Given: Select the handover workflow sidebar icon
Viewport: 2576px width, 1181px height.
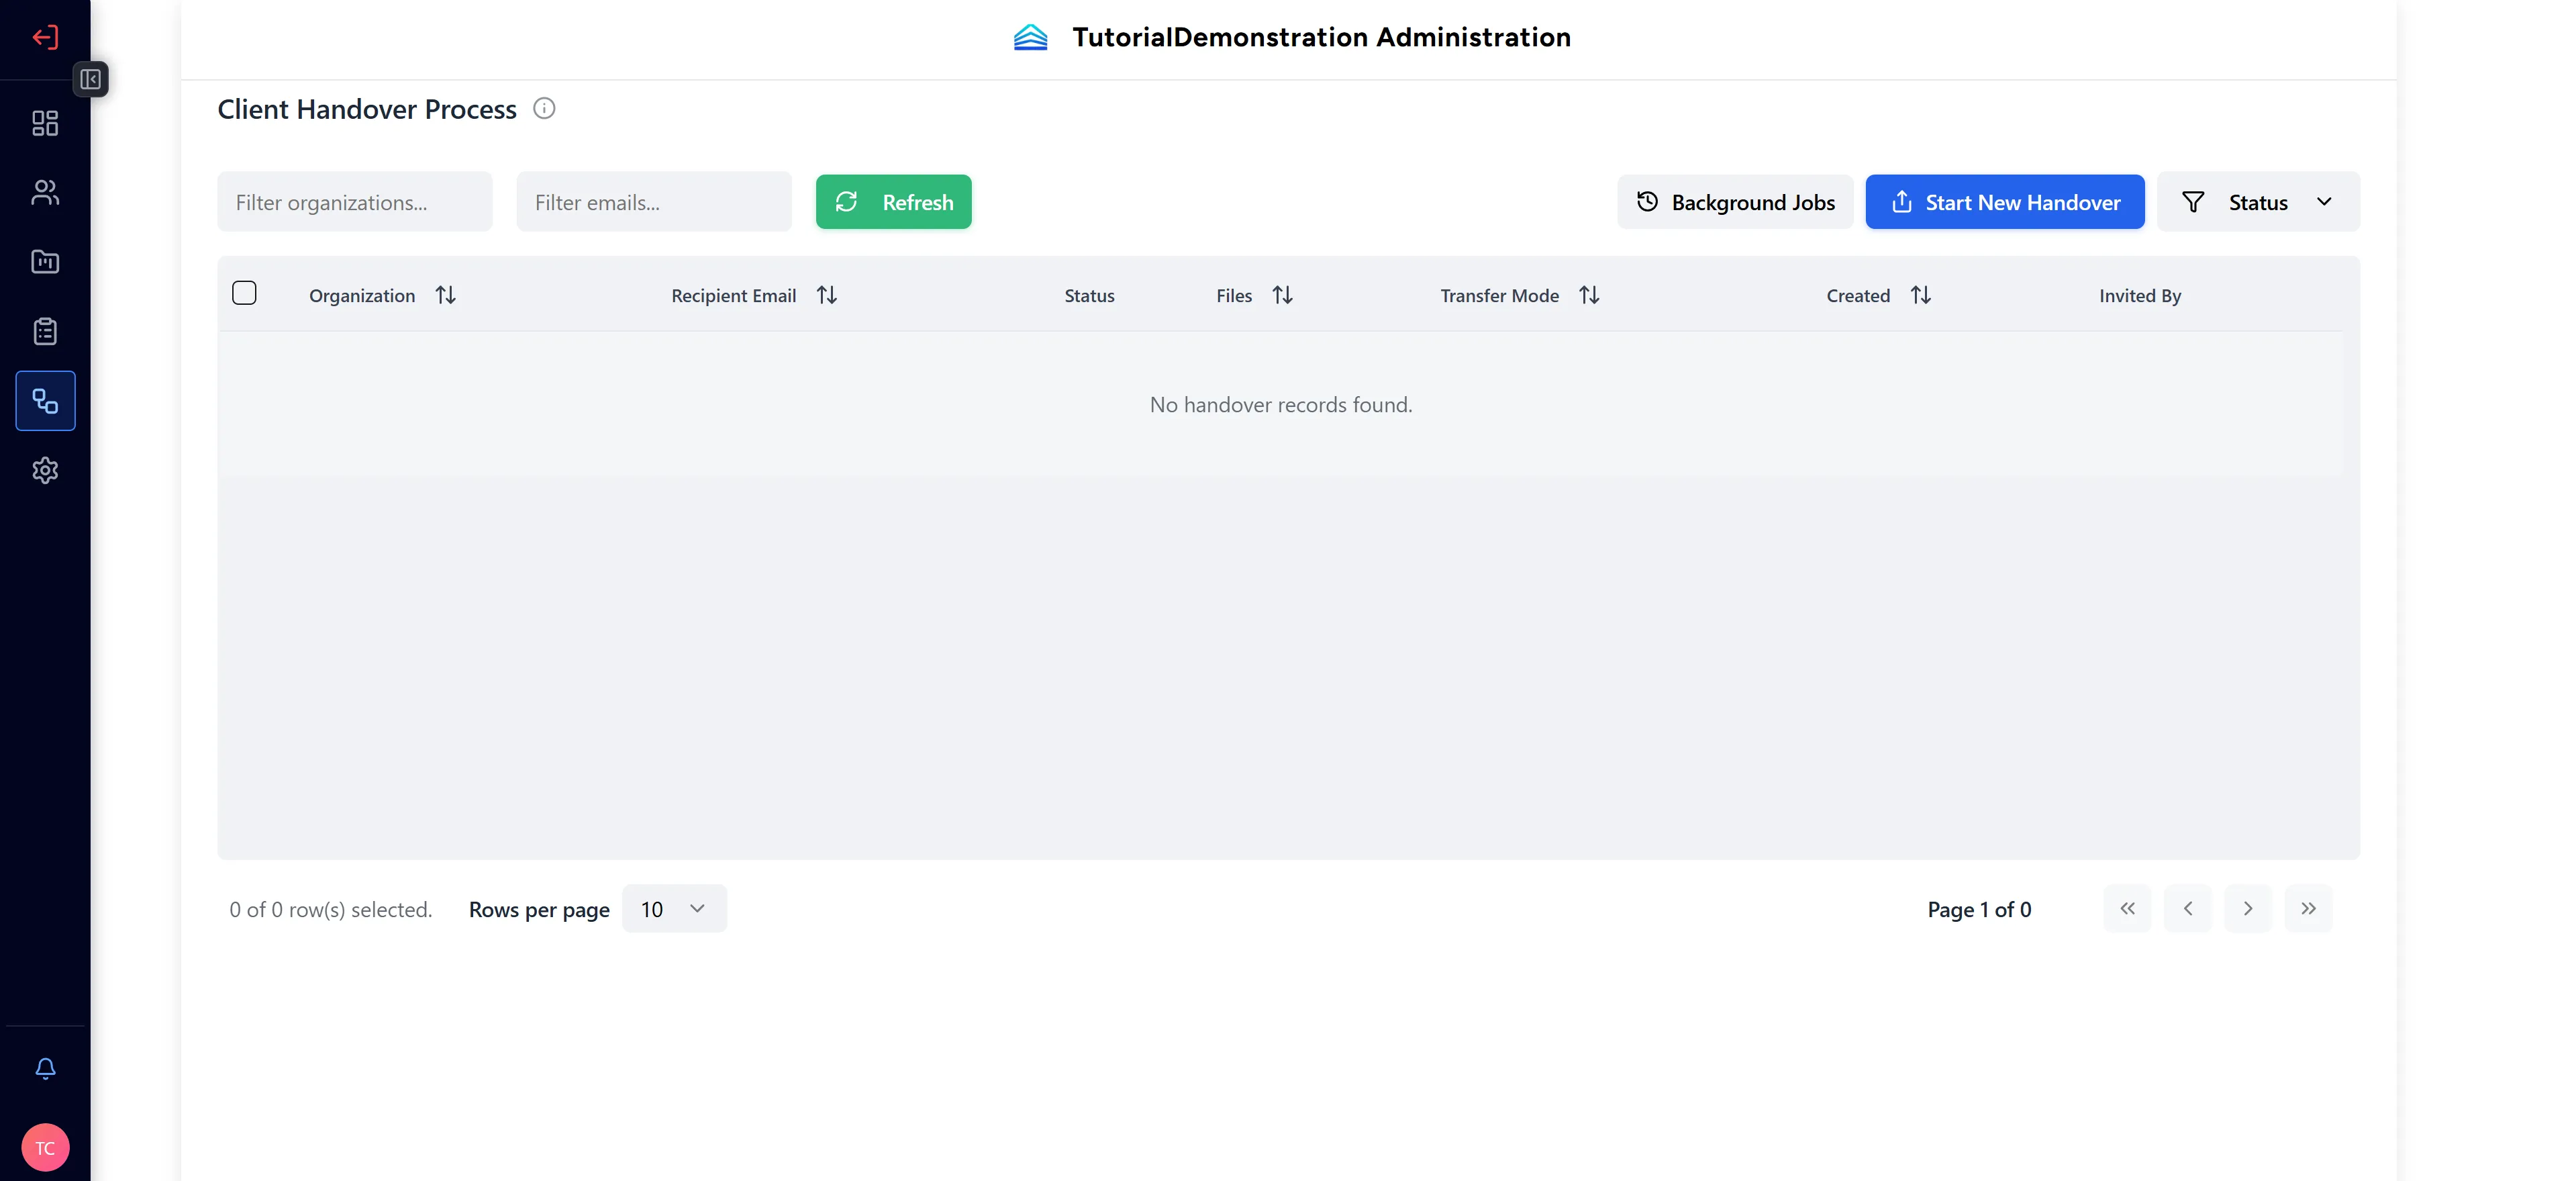Looking at the screenshot, I should [x=45, y=401].
